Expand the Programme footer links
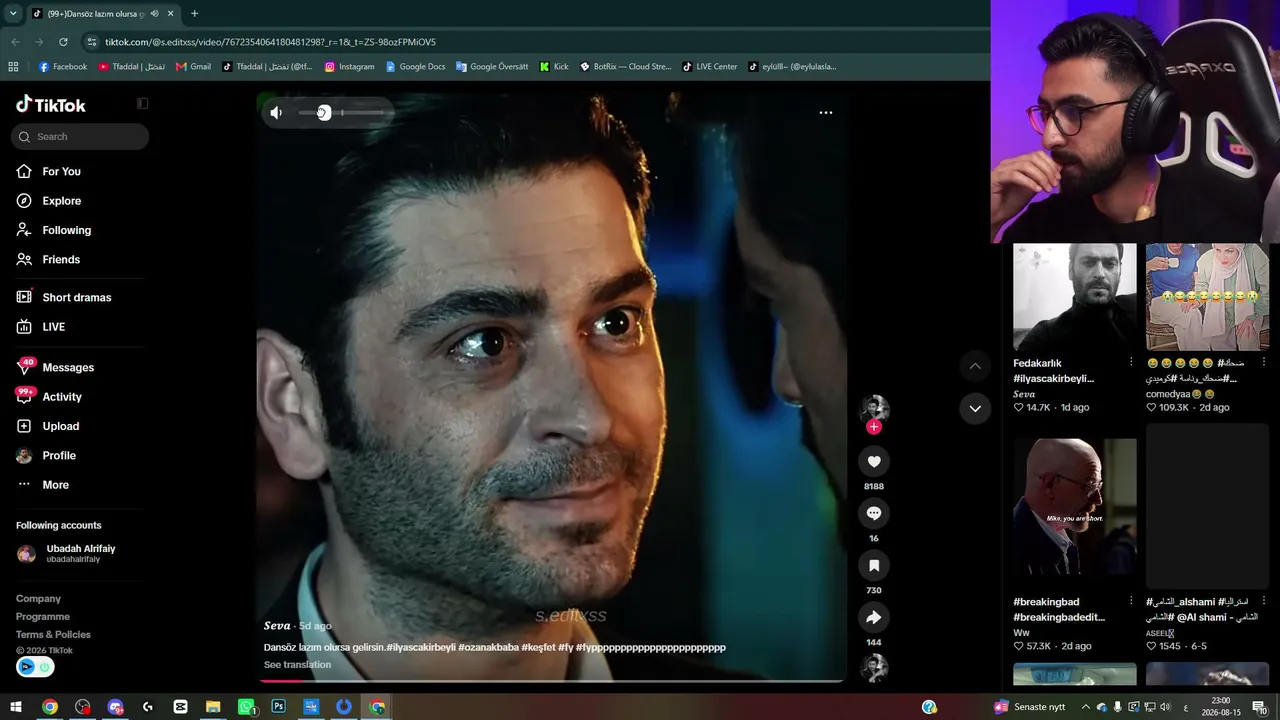This screenshot has height=720, width=1280. click(x=43, y=617)
